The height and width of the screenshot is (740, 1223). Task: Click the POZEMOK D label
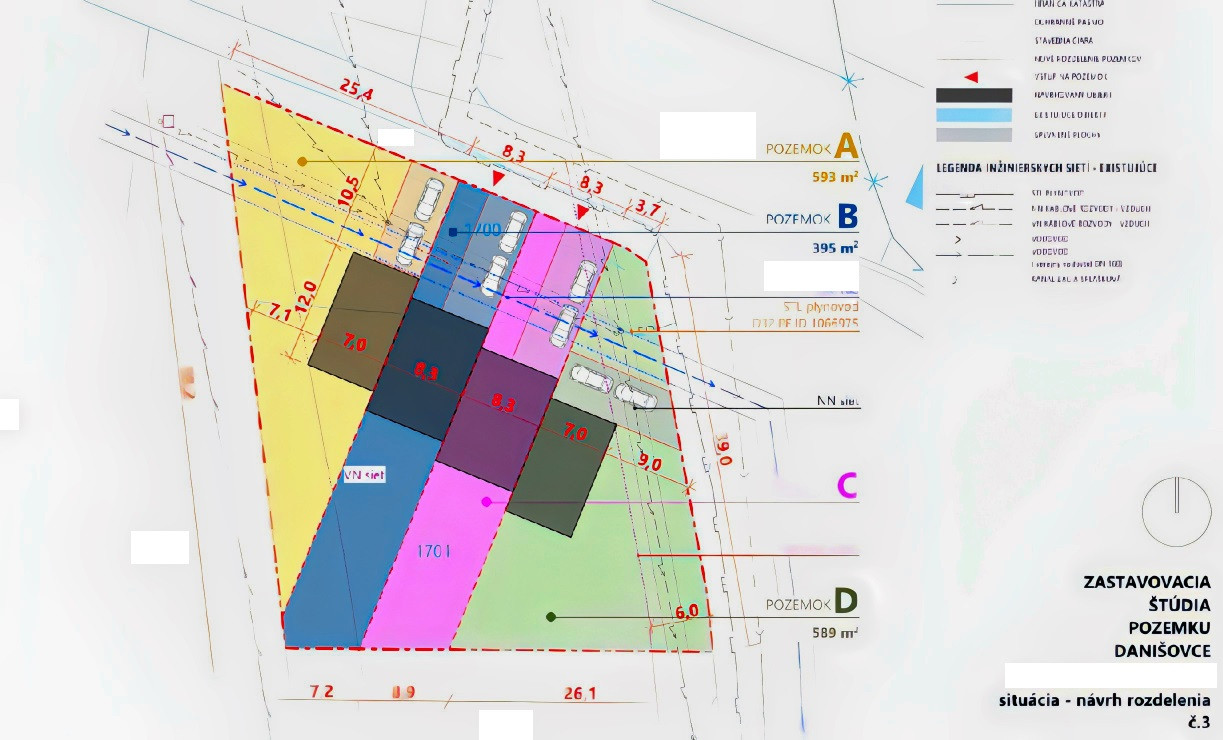[811, 603]
